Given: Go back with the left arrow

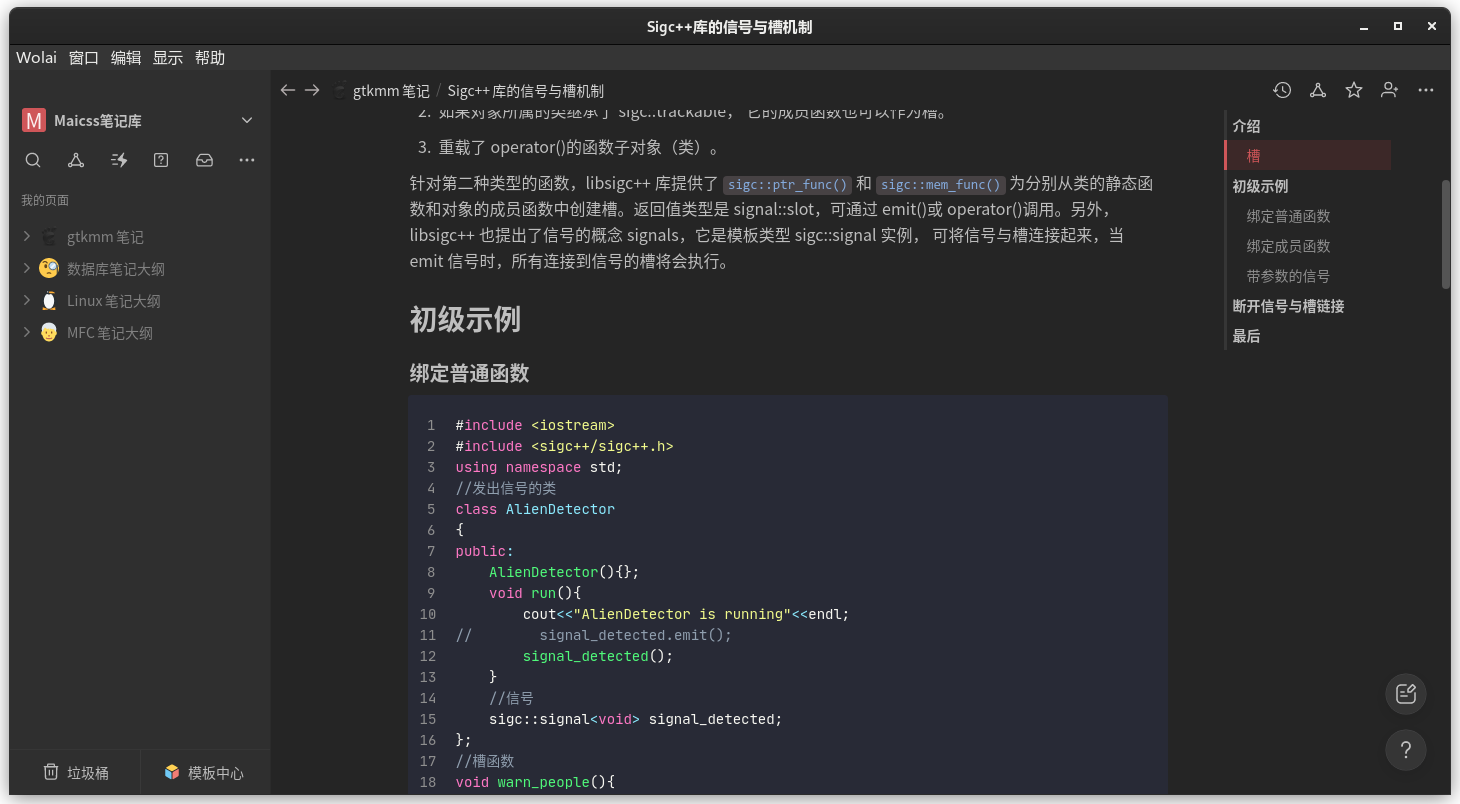Looking at the screenshot, I should pyautogui.click(x=288, y=90).
